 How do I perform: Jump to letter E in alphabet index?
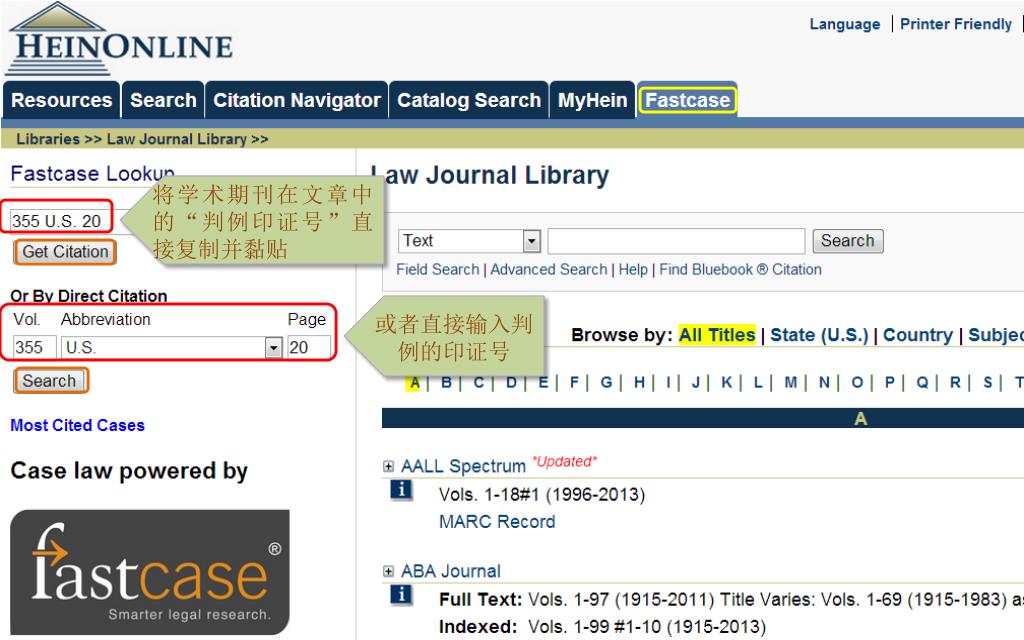point(543,383)
